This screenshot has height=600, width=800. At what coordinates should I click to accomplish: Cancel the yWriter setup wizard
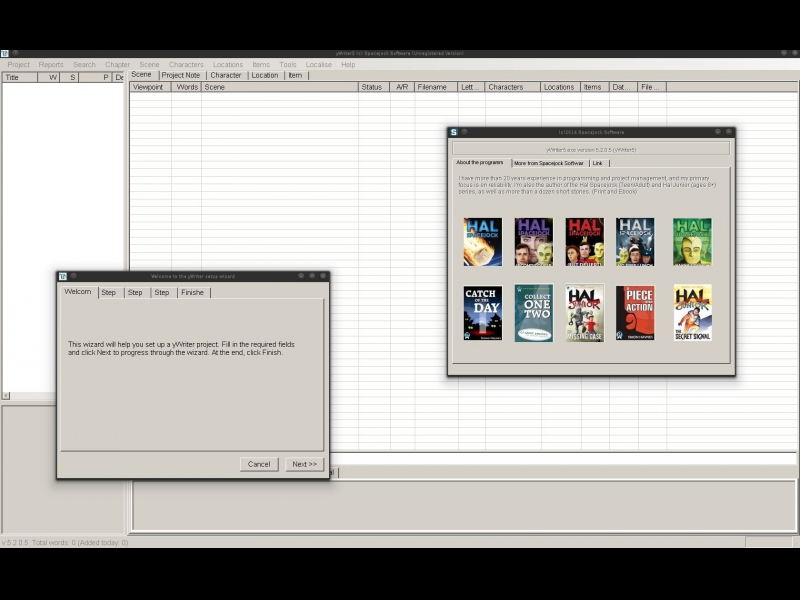click(259, 464)
